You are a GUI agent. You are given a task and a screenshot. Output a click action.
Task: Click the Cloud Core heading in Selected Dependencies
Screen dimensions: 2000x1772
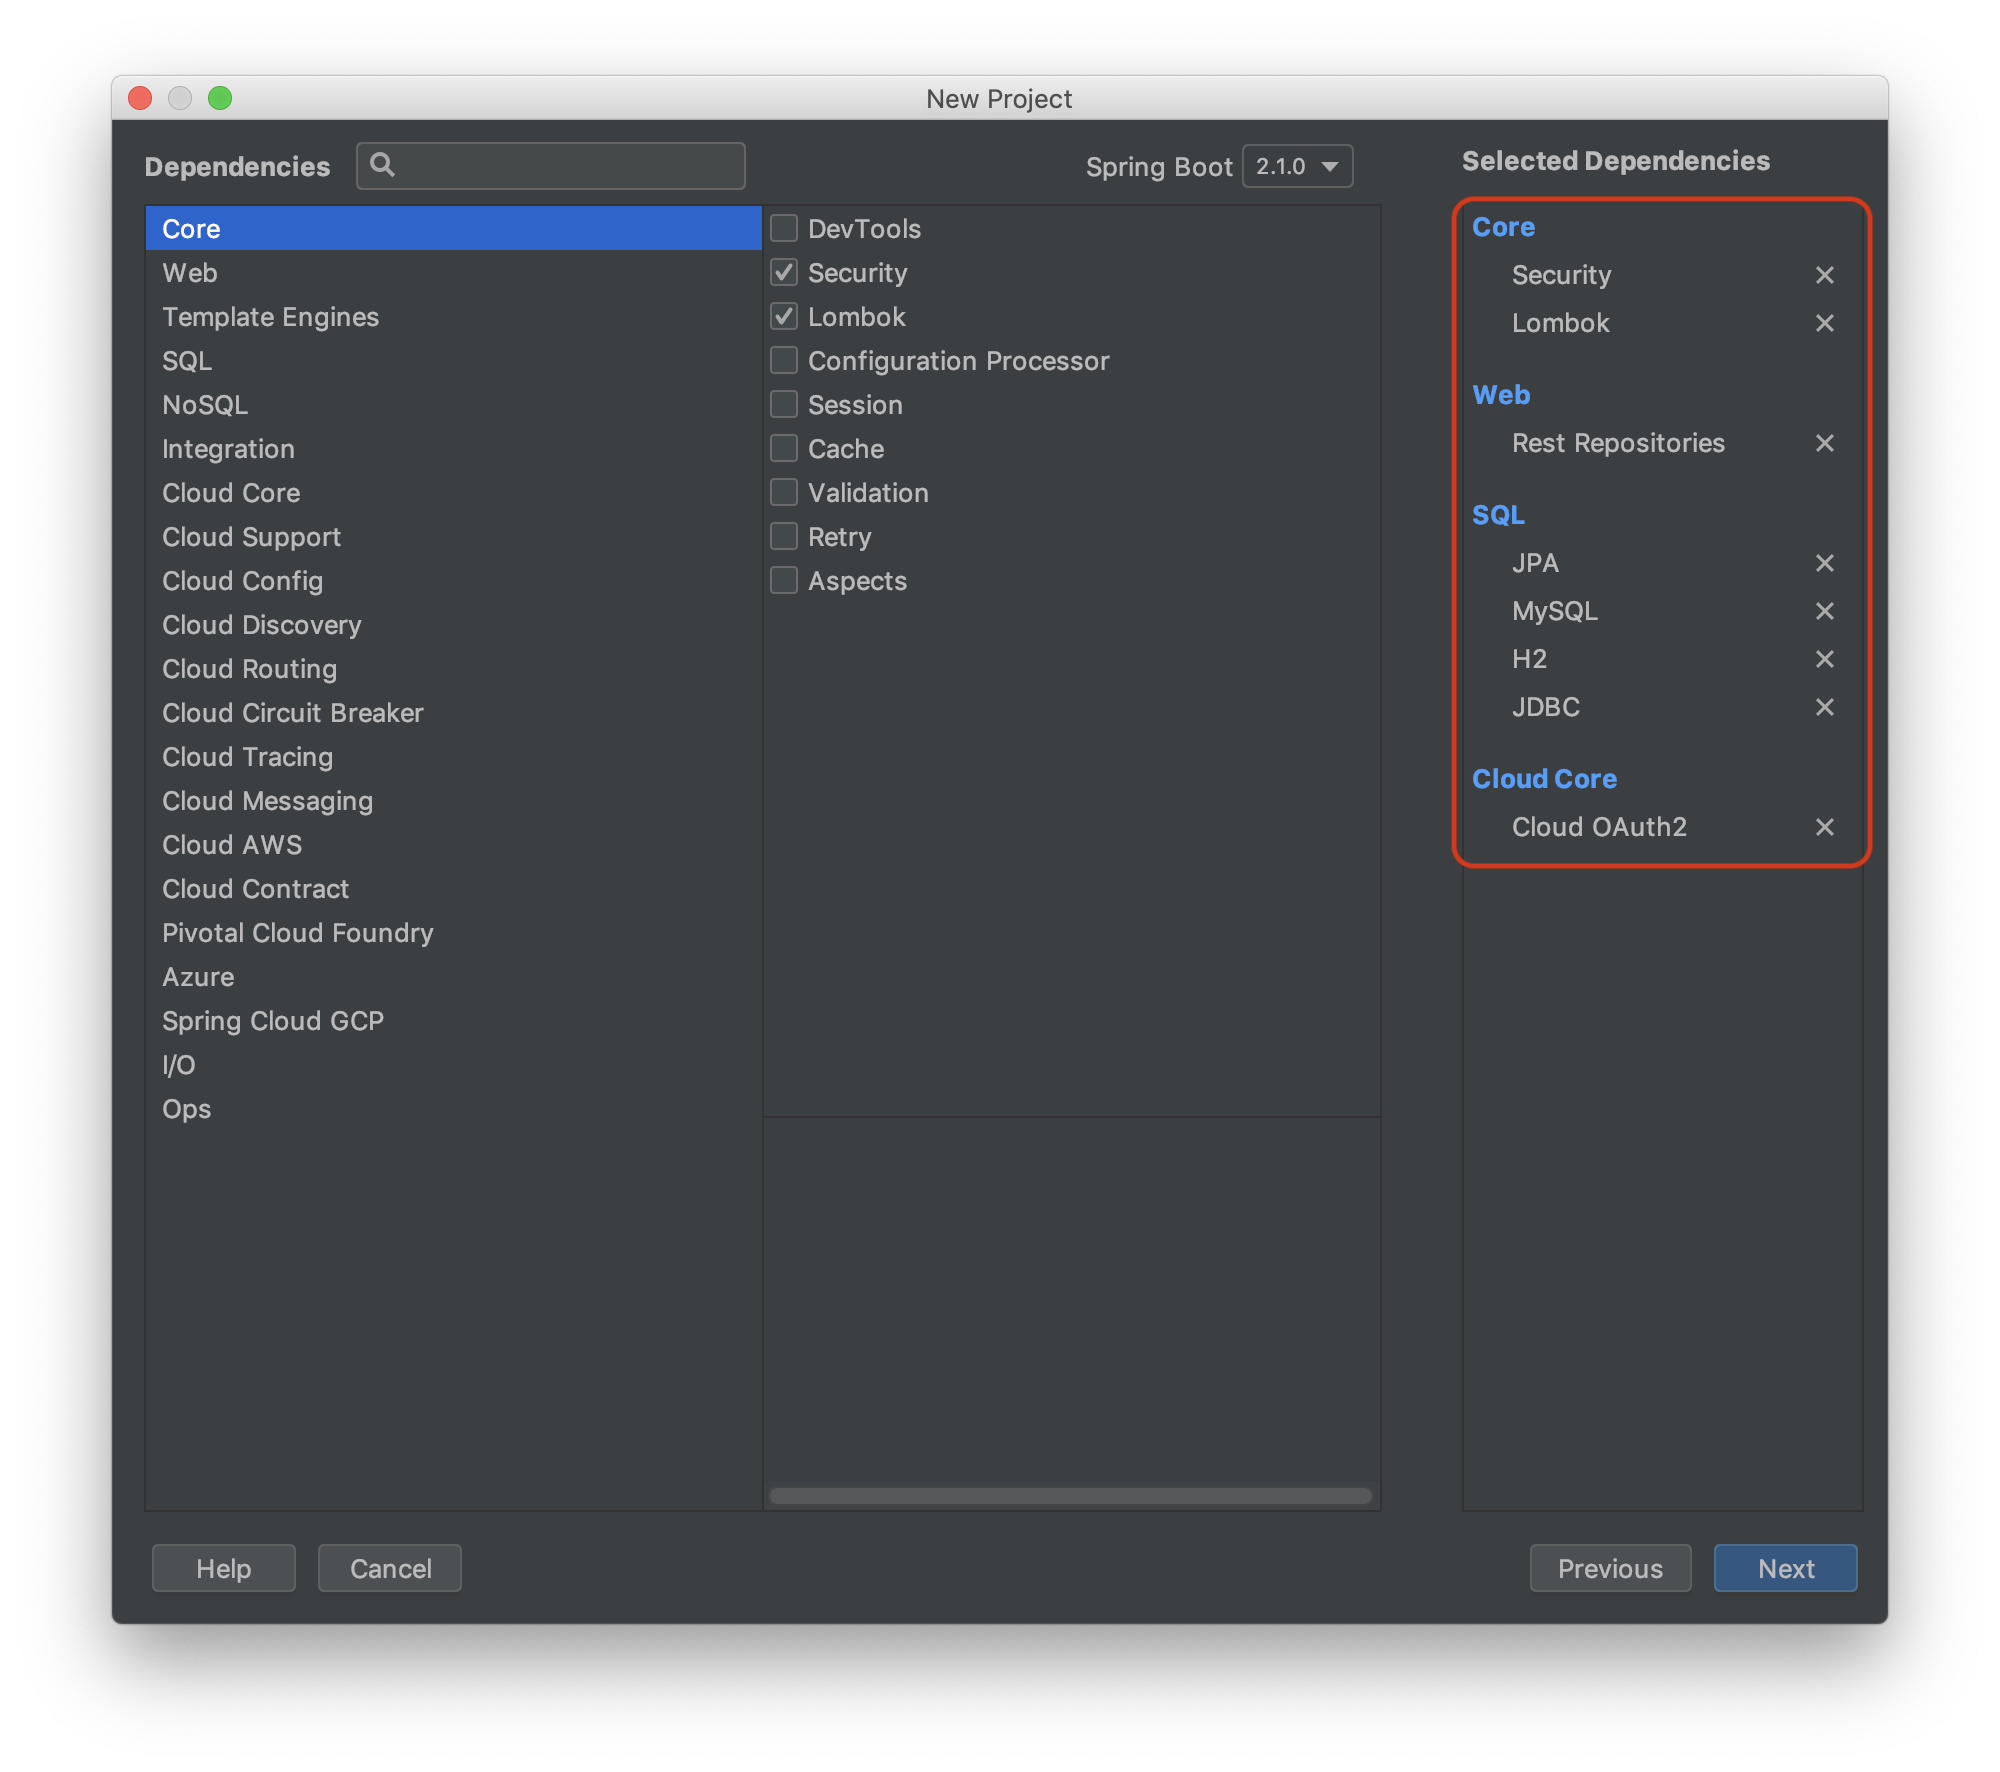[1544, 779]
